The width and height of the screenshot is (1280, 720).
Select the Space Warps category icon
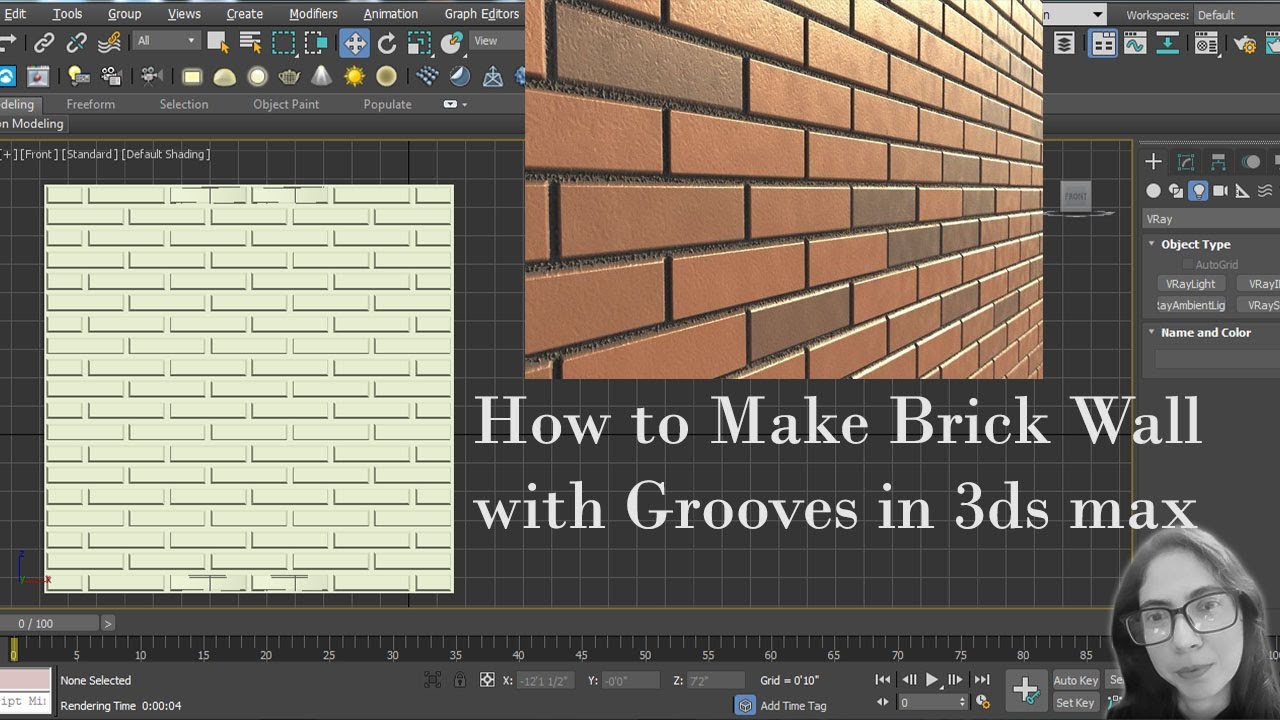1265,191
